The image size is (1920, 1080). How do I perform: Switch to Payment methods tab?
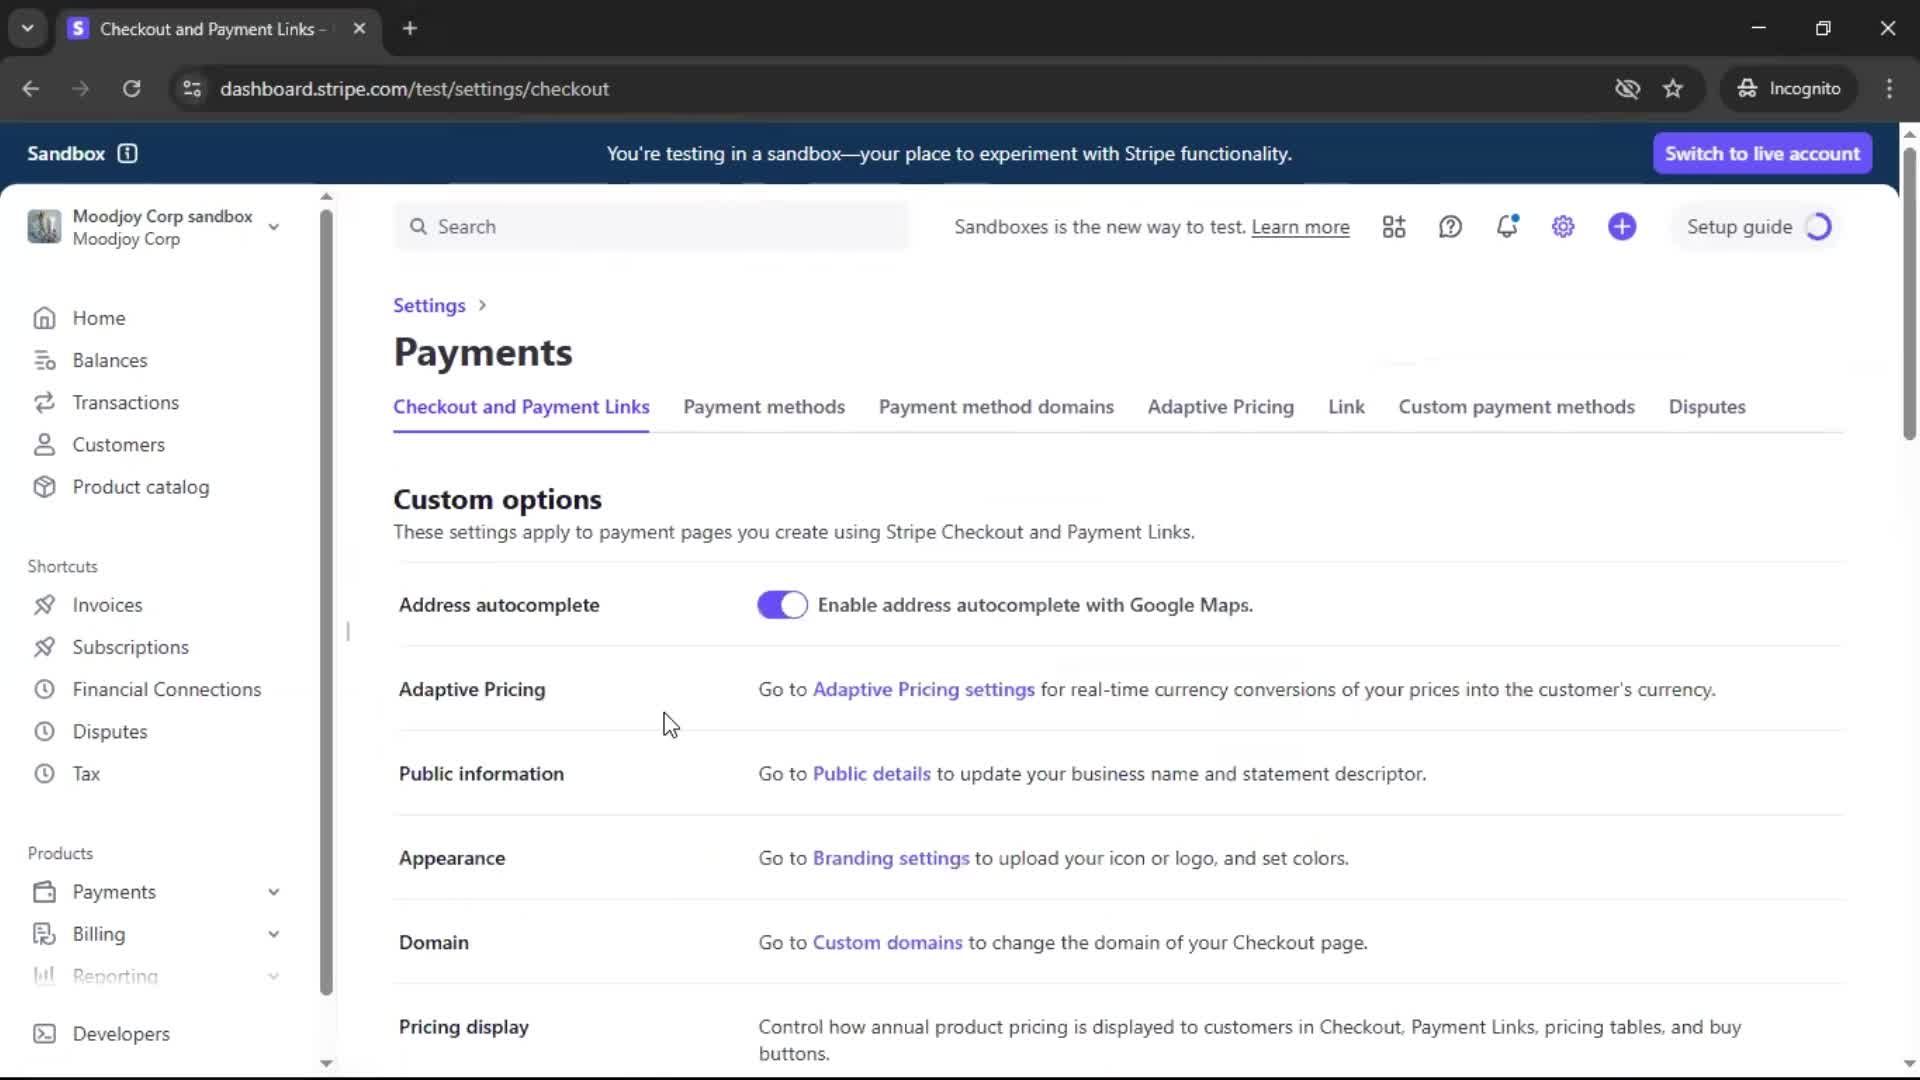[763, 407]
